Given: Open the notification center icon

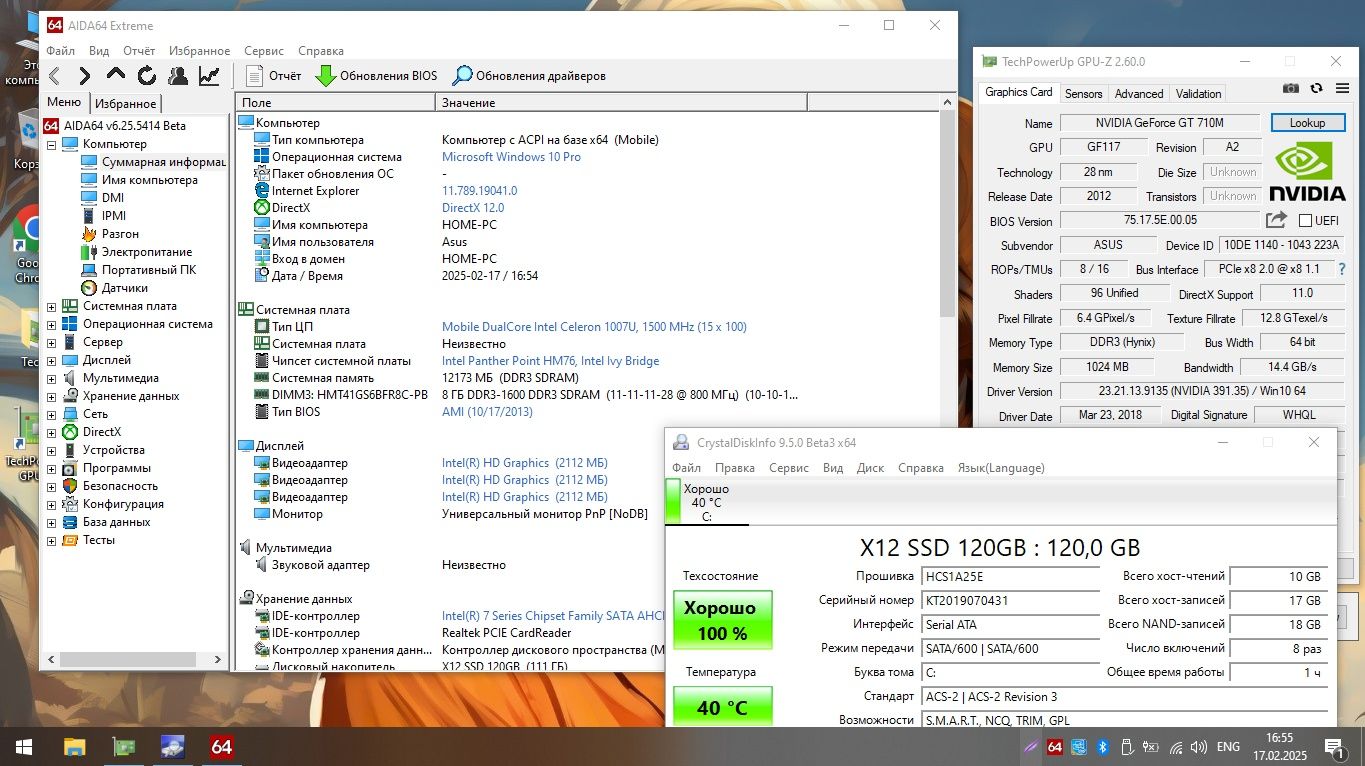Looking at the screenshot, I should point(1334,746).
